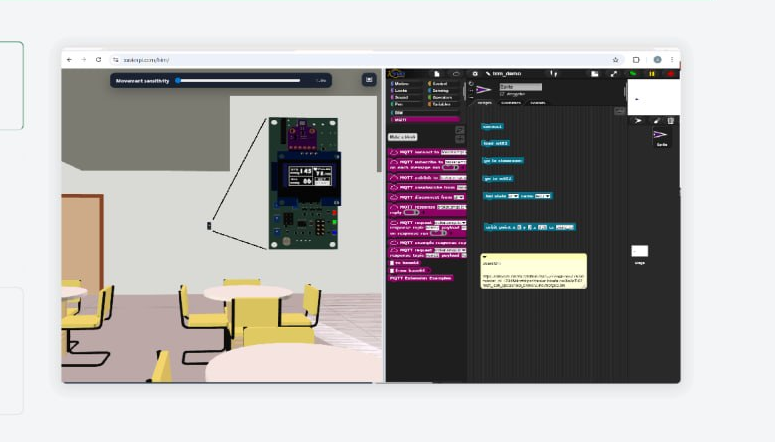Select the Operators block category
Viewport: 775px width, 442px height.
coord(443,97)
